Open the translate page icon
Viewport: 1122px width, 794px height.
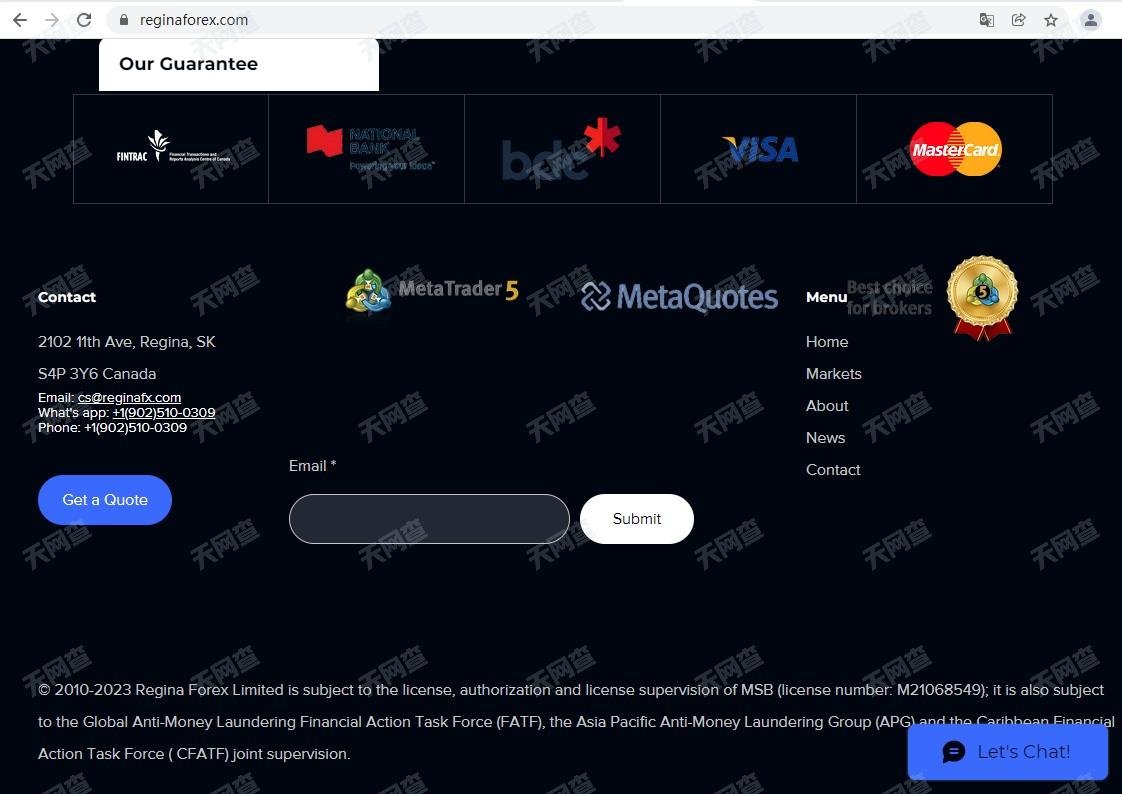(x=987, y=20)
